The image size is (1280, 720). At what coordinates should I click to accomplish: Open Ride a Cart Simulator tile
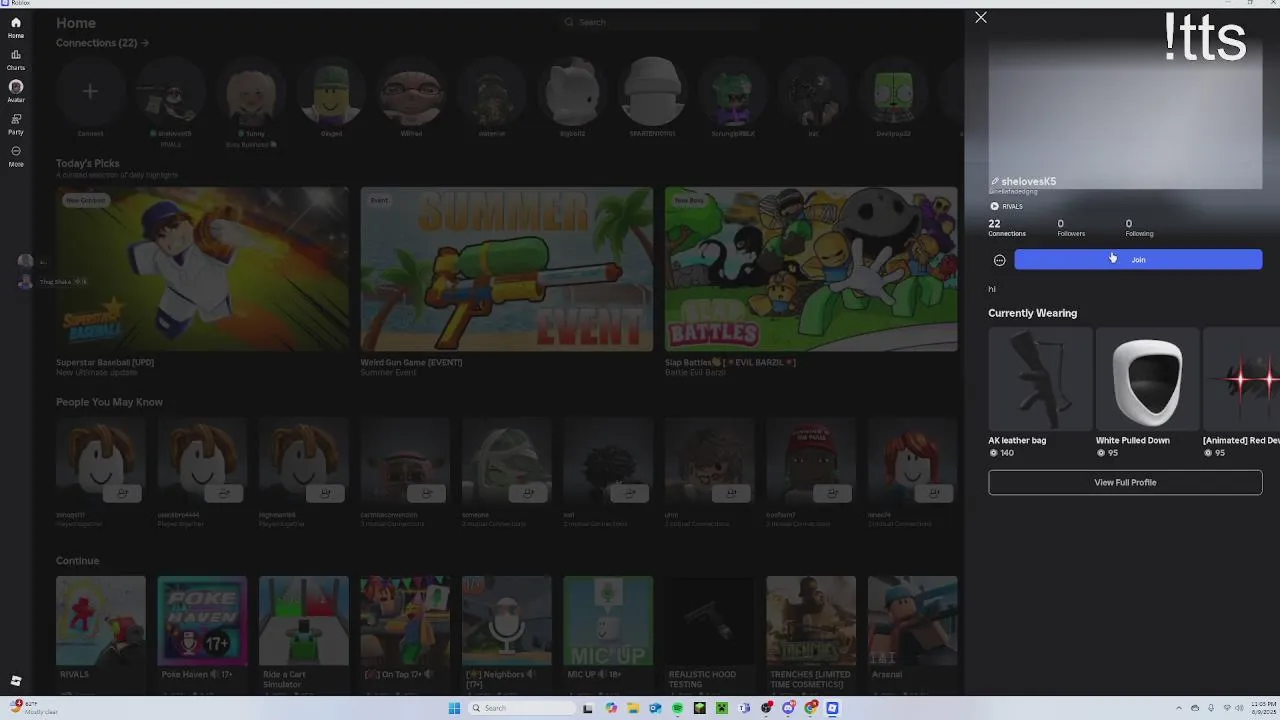pyautogui.click(x=303, y=620)
